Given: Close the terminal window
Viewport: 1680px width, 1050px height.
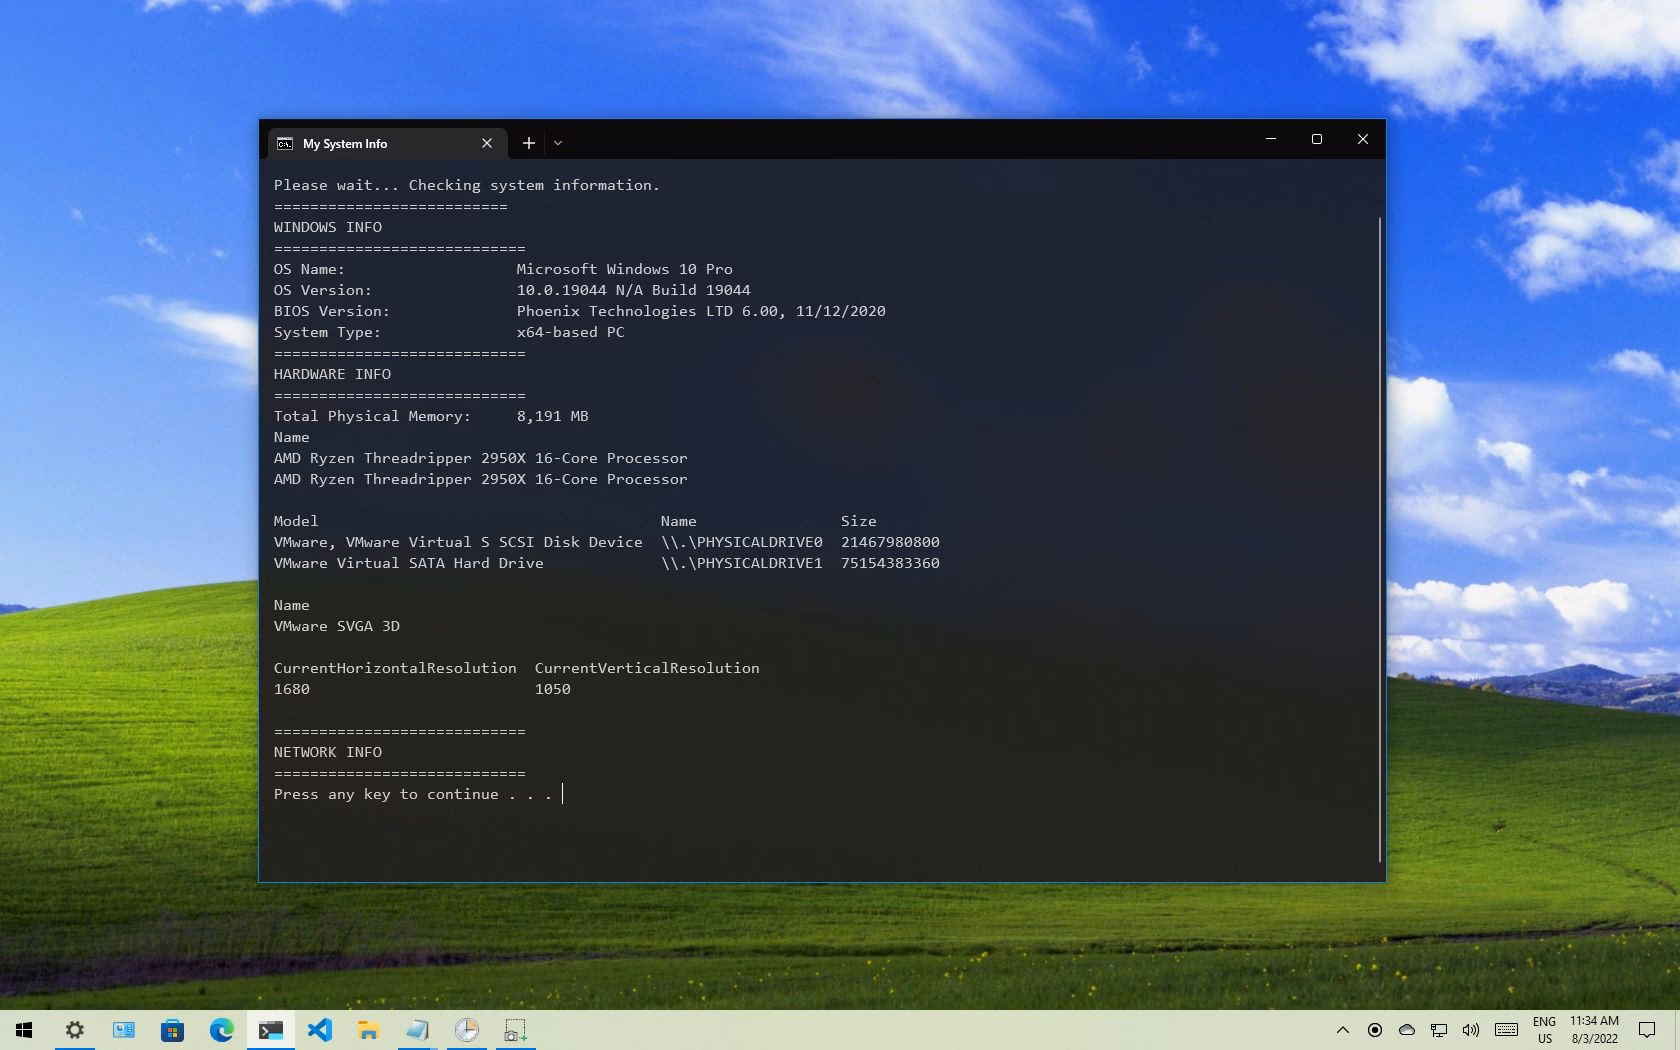Looking at the screenshot, I should 1363,139.
